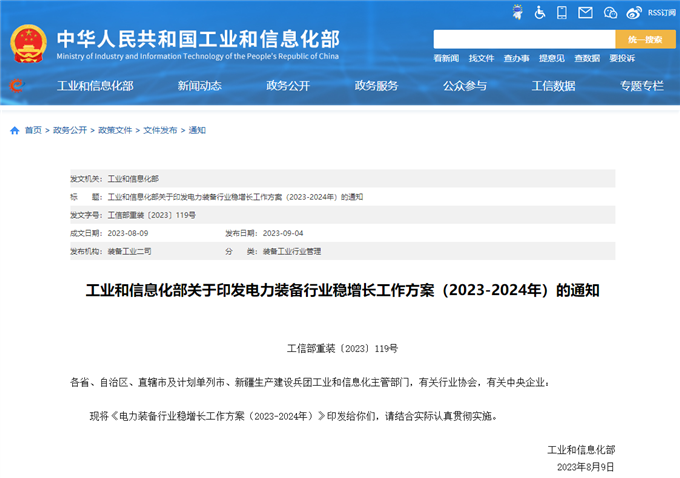Click the 分类 value 装备工业行业管理
Viewport: 680px width, 478px height.
292,252
